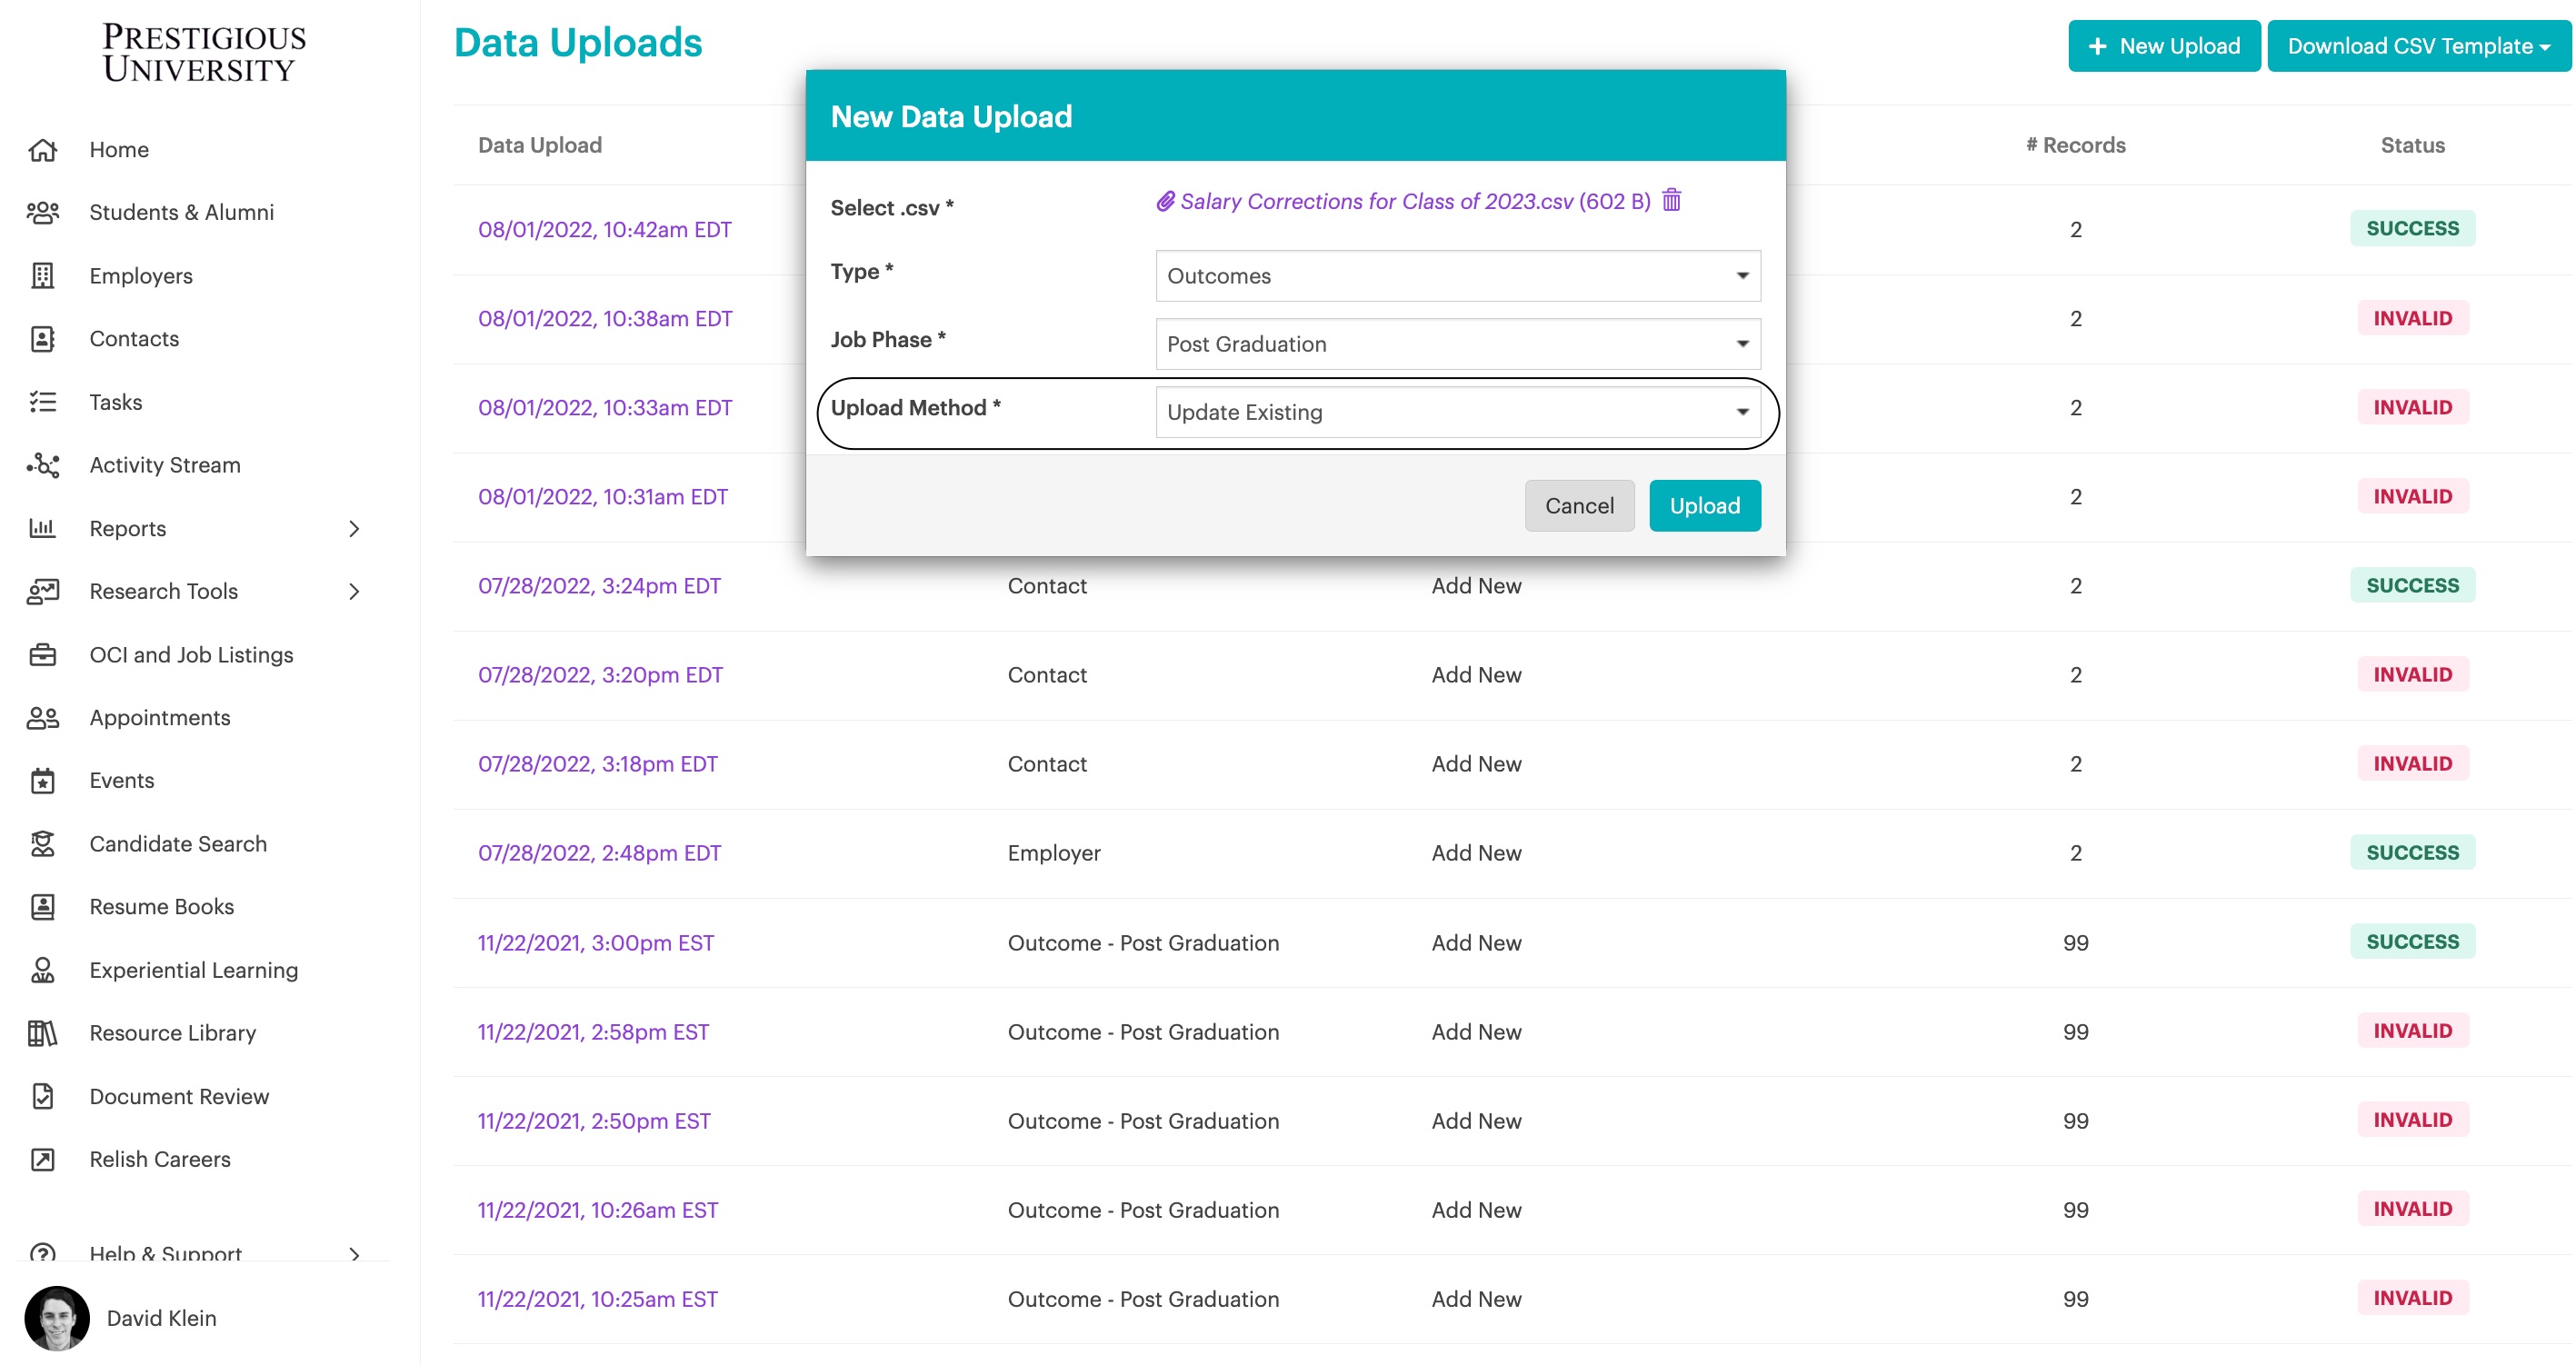Click the Reports bar chart icon
The width and height of the screenshot is (2576, 1365).
pyautogui.click(x=42, y=528)
